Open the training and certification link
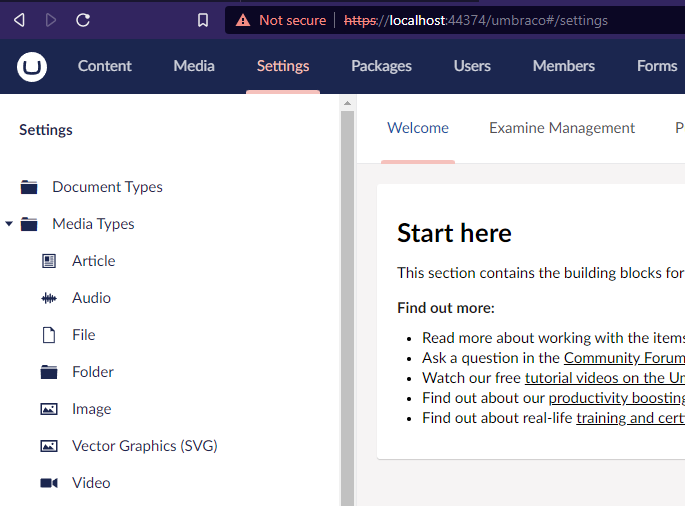This screenshot has height=506, width=685. click(630, 418)
